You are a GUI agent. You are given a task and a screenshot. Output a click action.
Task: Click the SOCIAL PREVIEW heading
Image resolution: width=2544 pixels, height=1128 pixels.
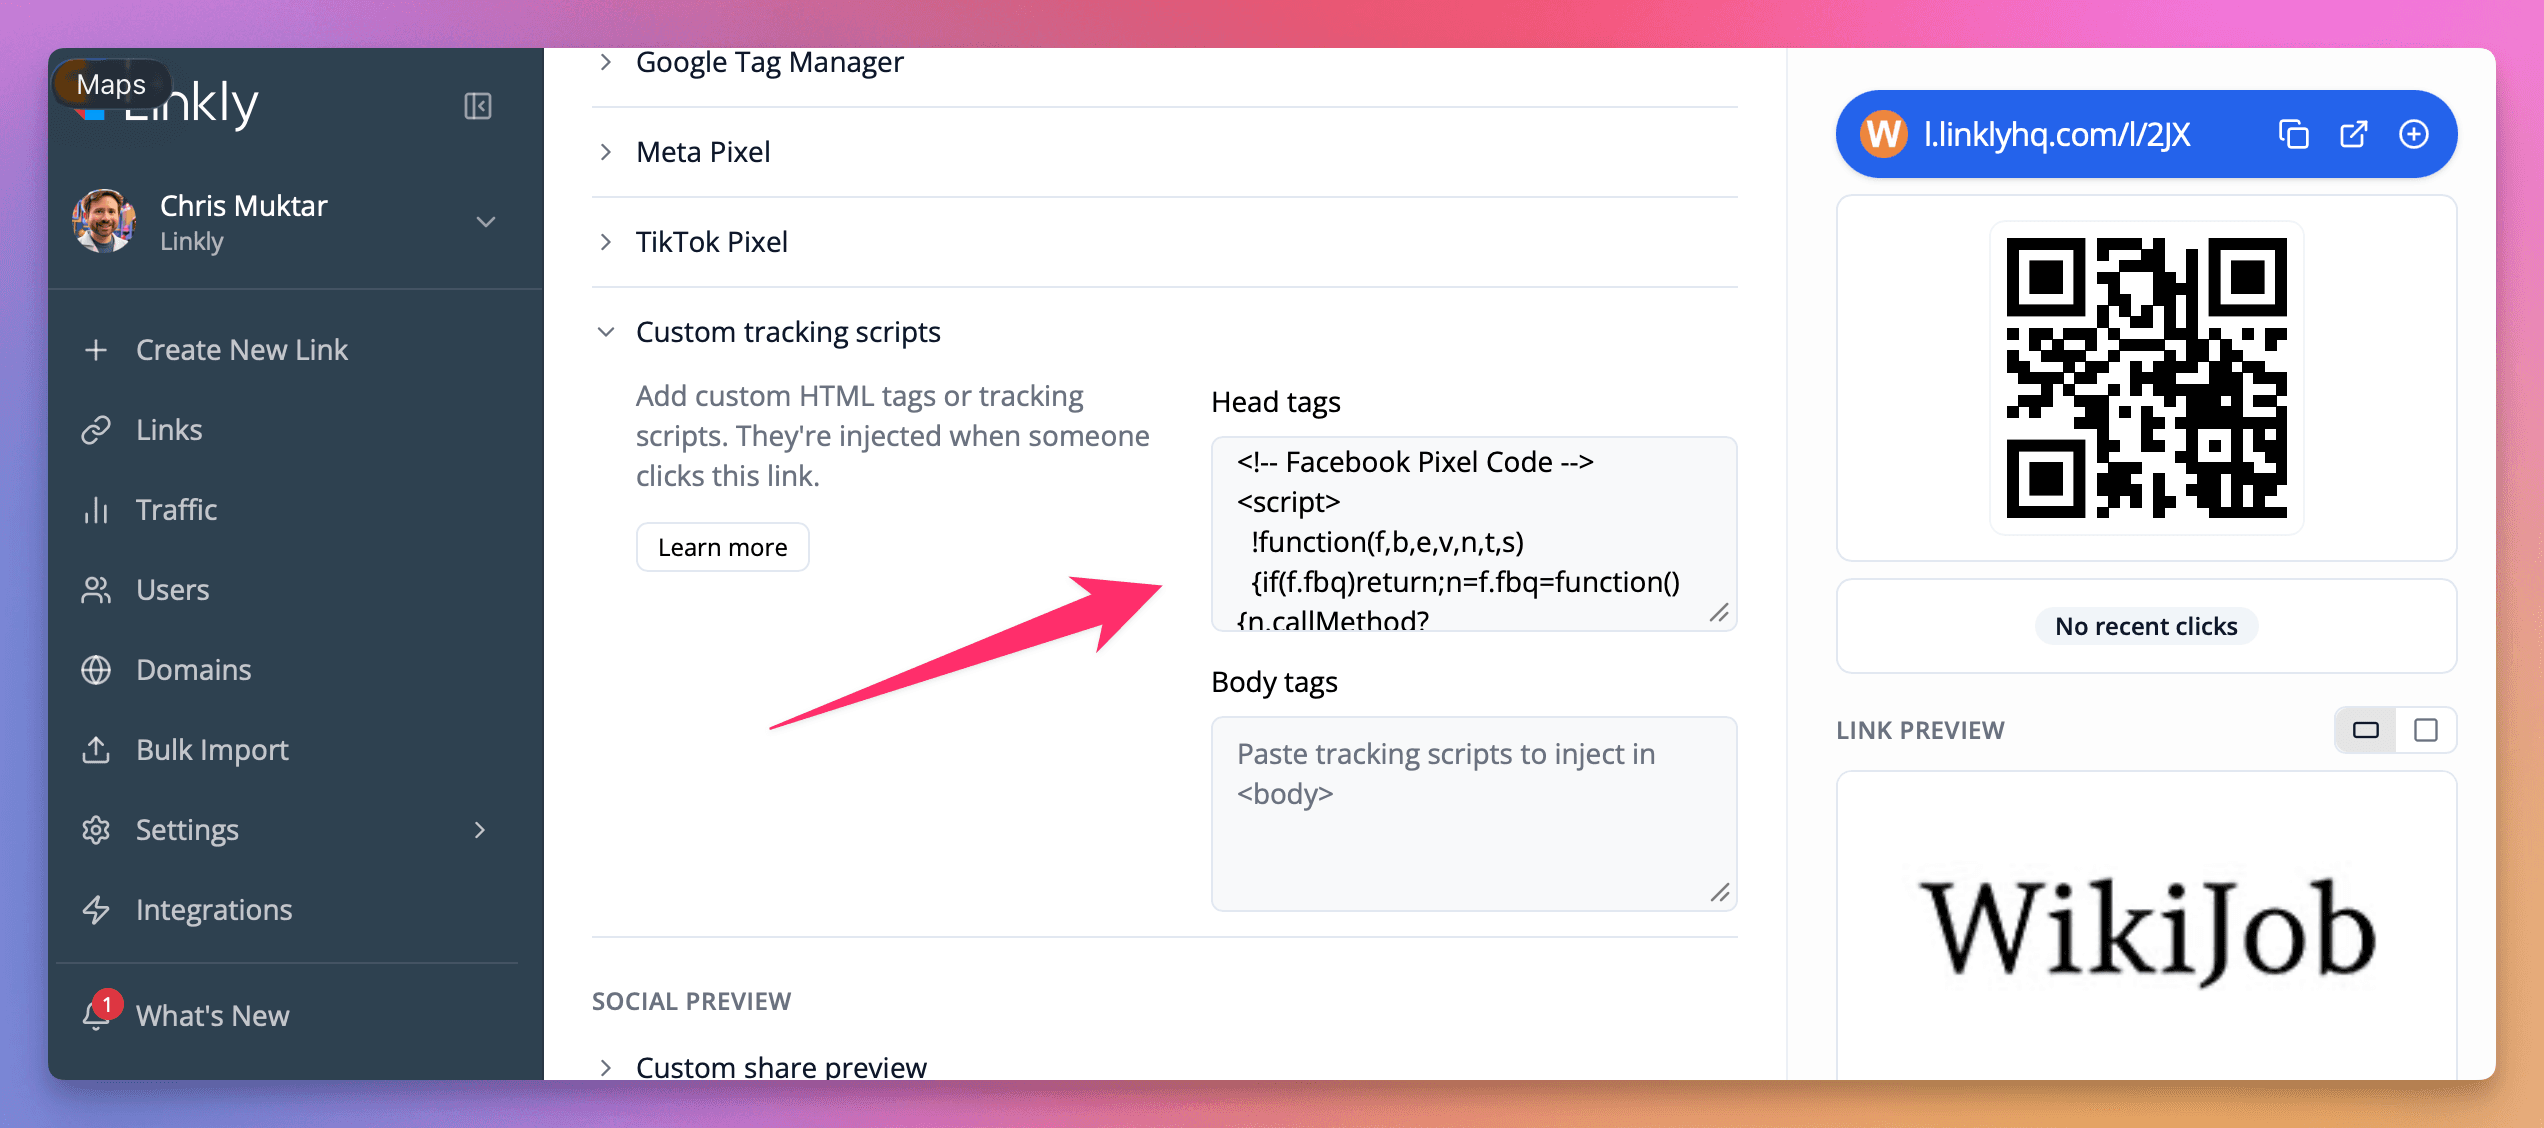click(691, 1001)
